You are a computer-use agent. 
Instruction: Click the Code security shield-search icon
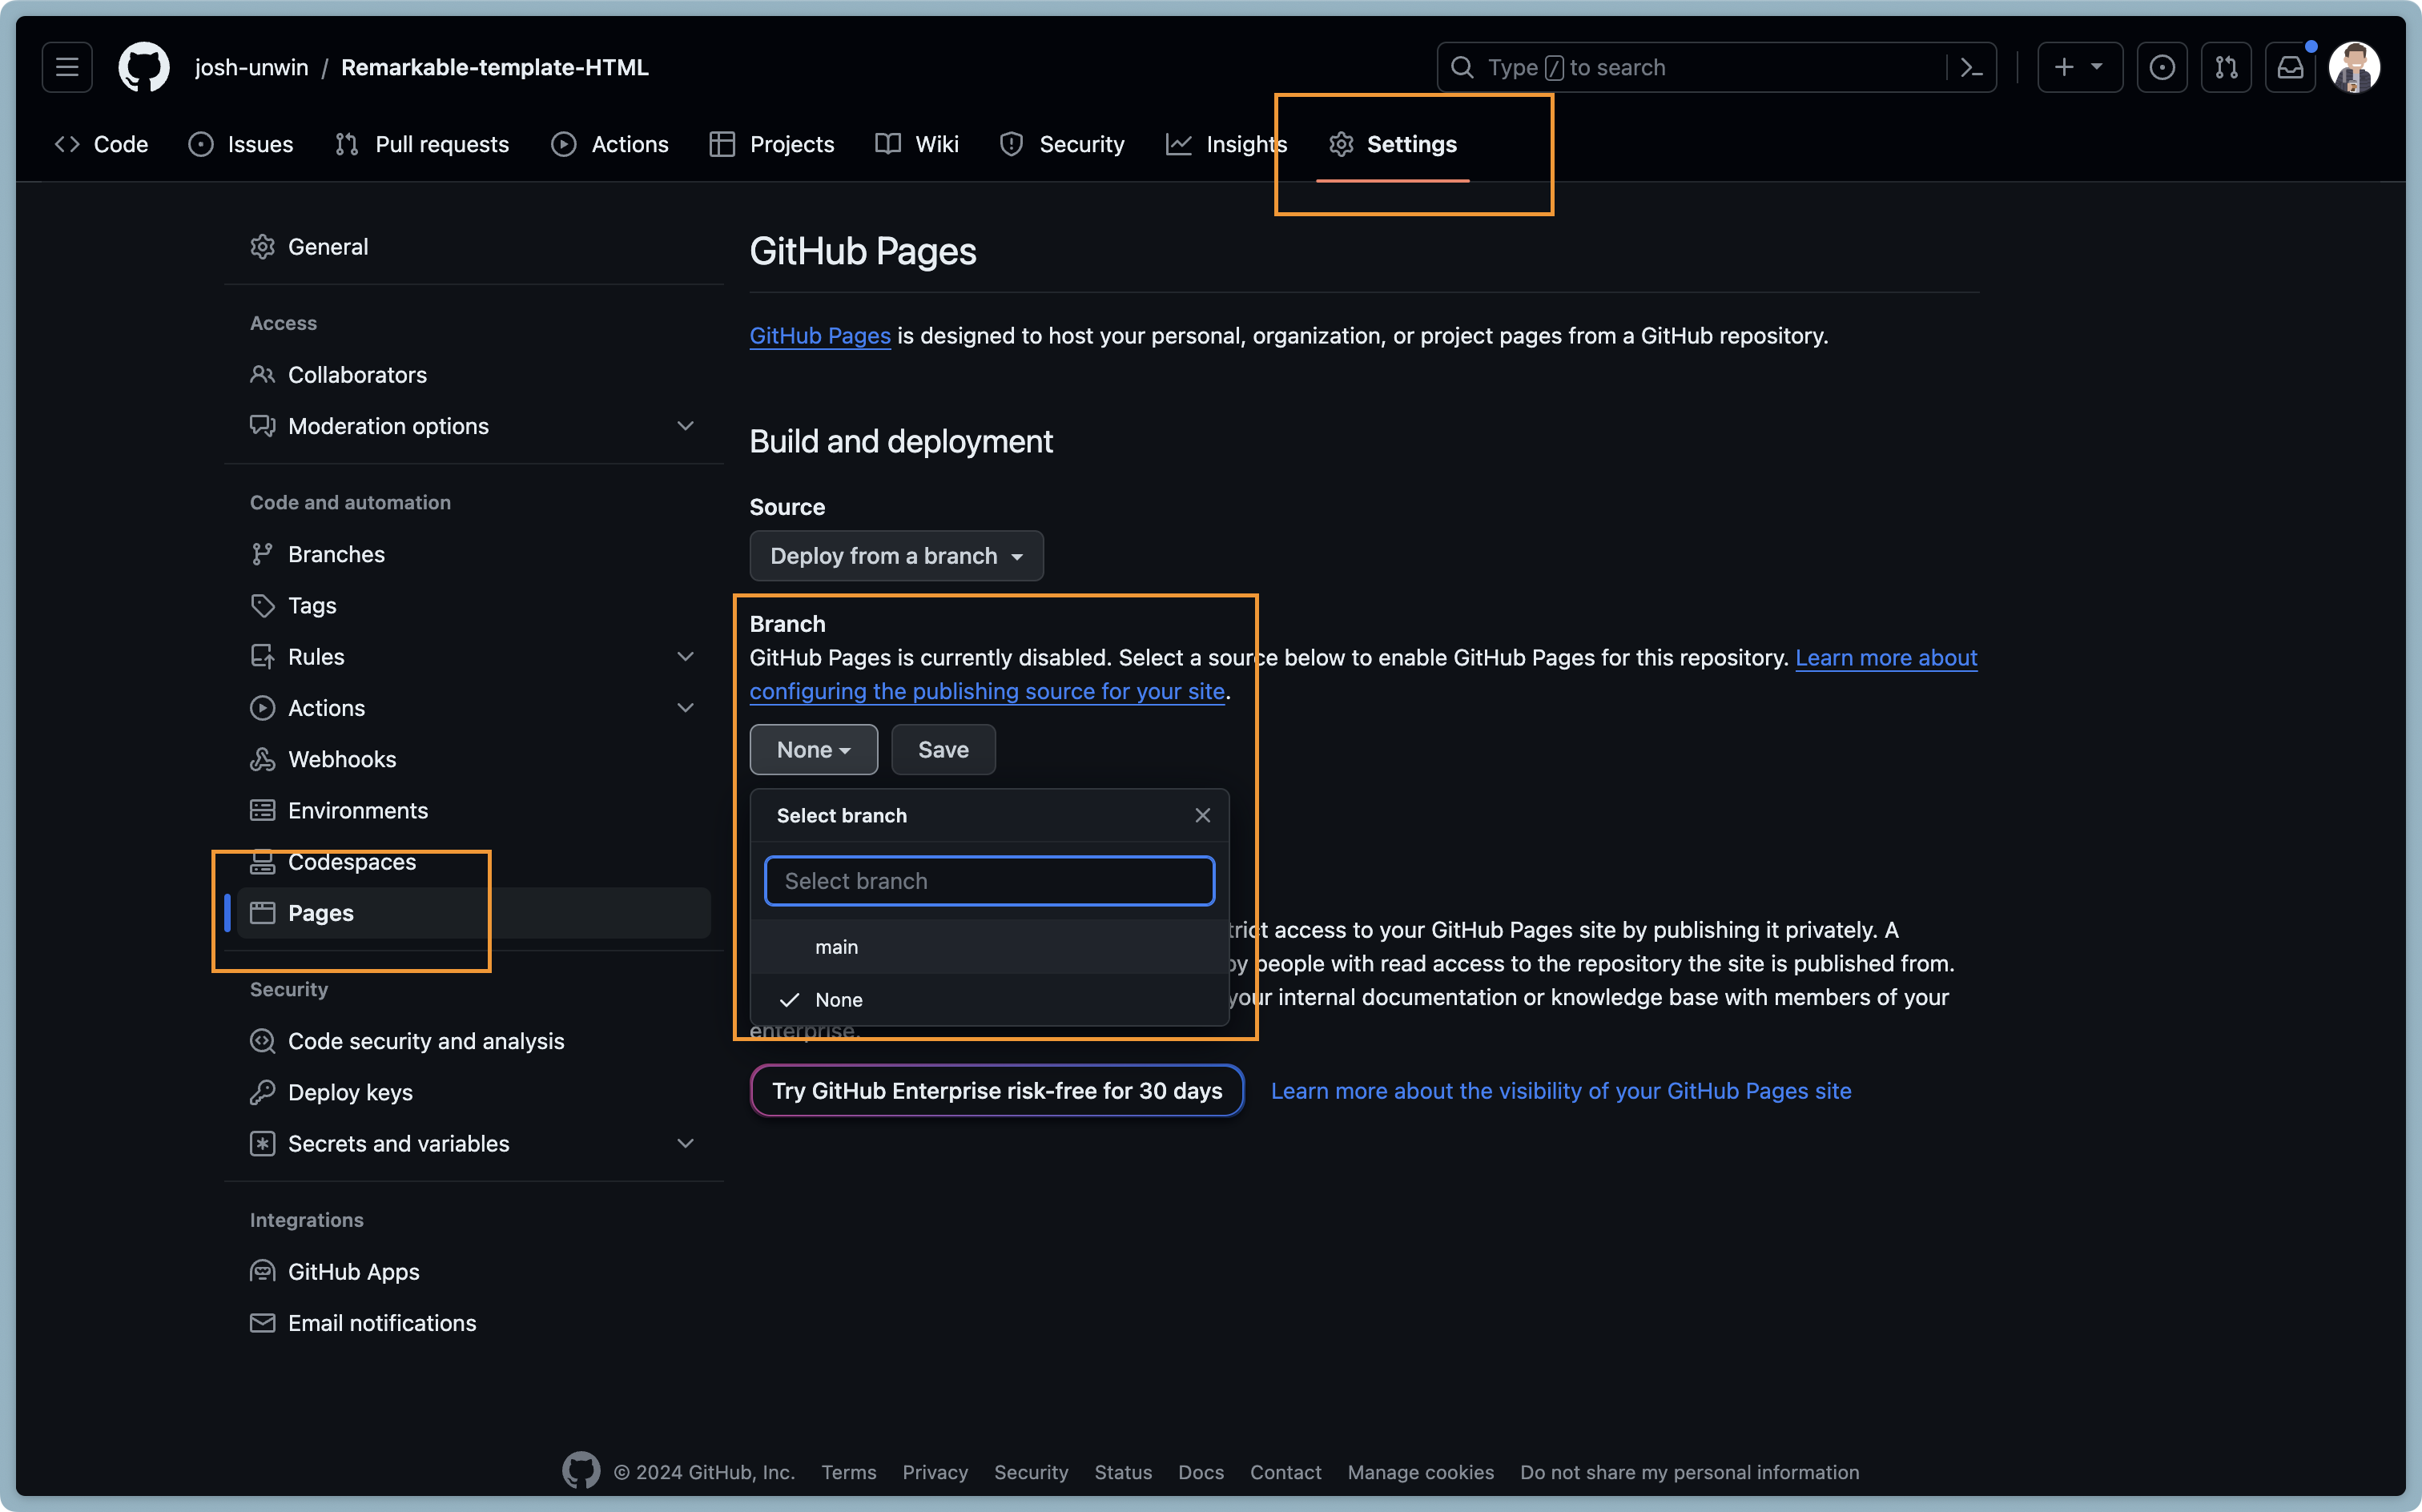click(x=262, y=1041)
